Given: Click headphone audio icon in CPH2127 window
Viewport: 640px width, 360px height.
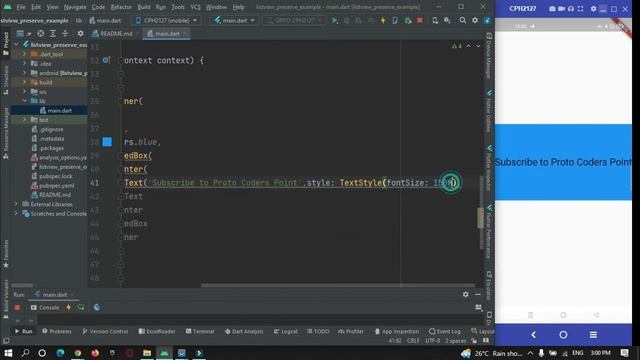Looking at the screenshot, I should tap(571, 9).
